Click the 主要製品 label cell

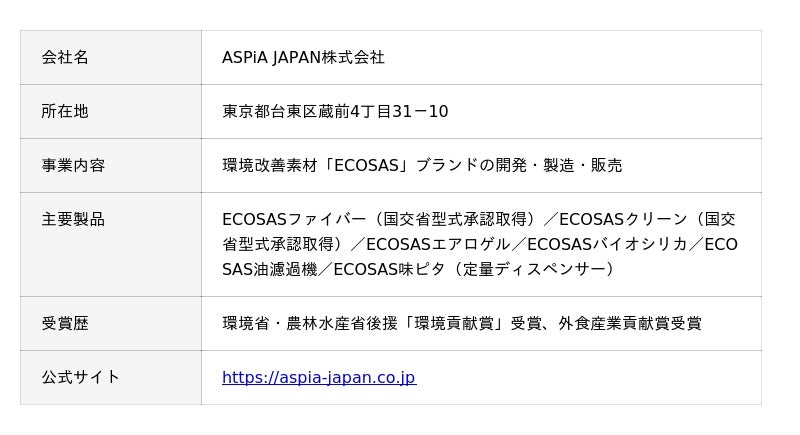pyautogui.click(x=73, y=220)
